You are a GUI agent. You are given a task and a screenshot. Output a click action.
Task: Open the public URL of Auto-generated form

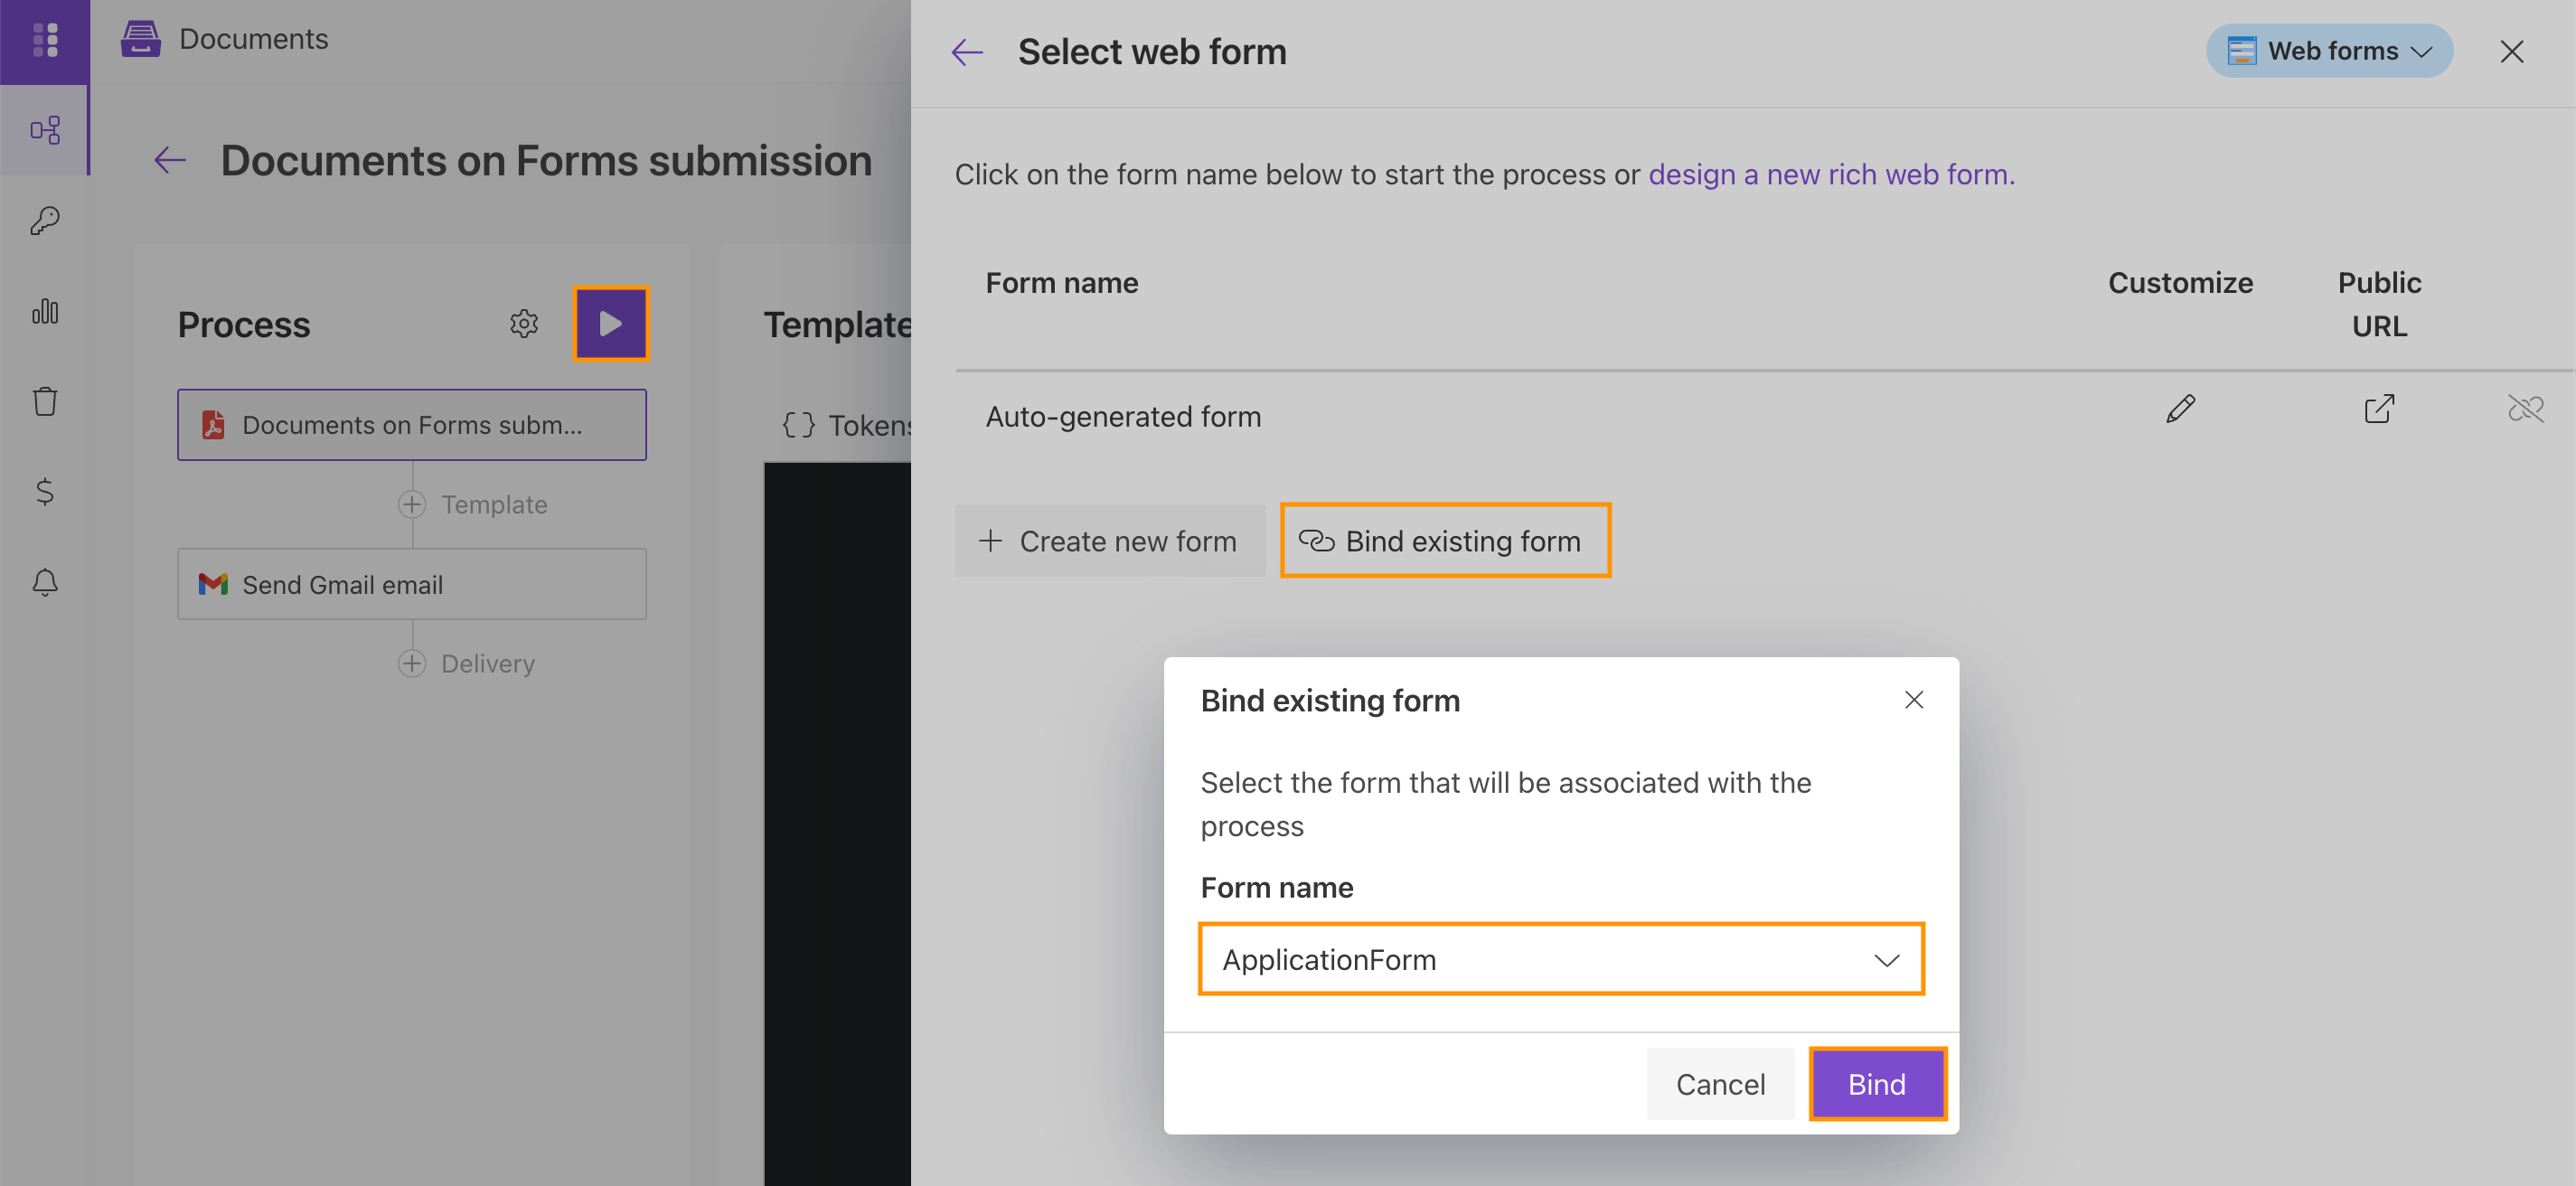2379,408
